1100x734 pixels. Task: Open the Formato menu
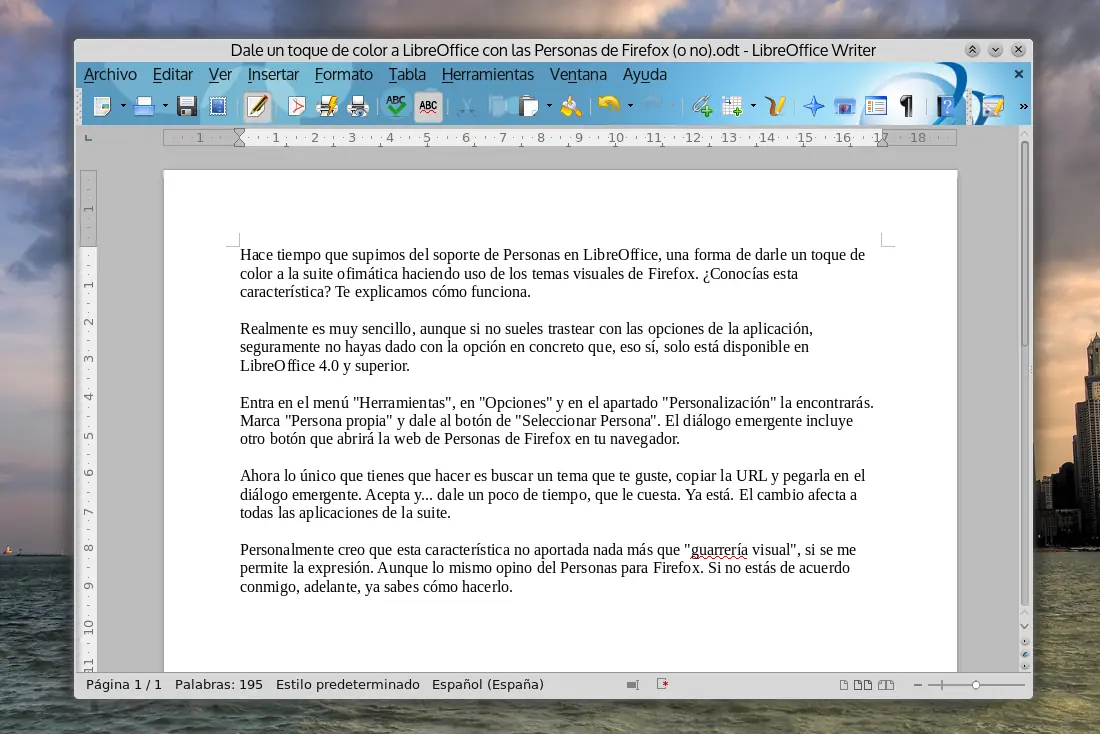click(344, 74)
